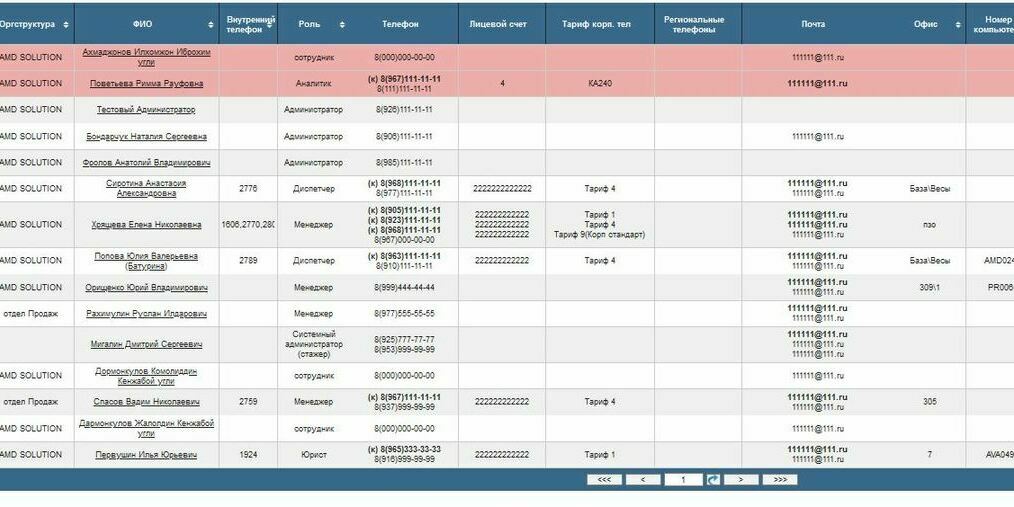Open Тестовый Администратор profile link
The image size is (1014, 507).
tap(146, 110)
